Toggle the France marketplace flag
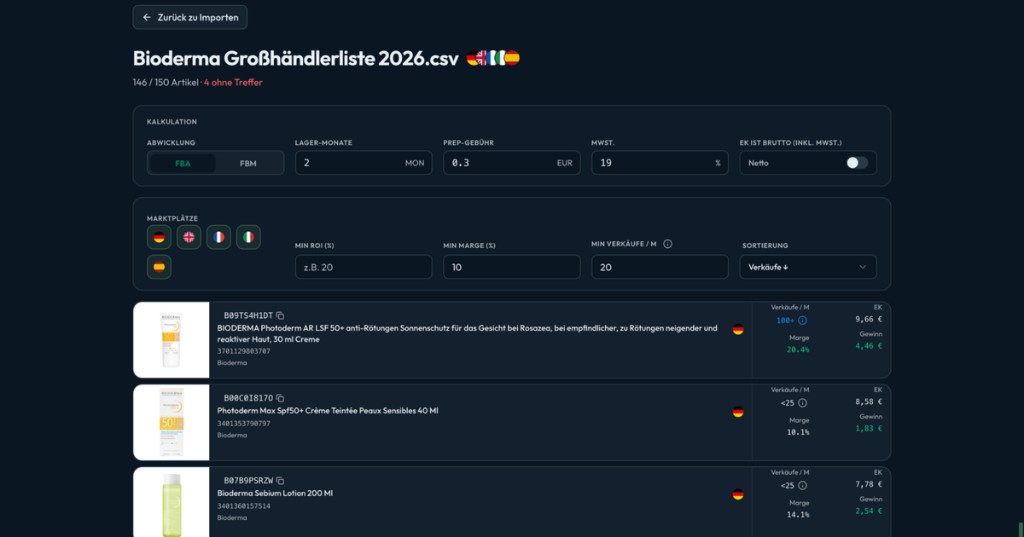Screen dimensions: 1024x537 click(x=219, y=237)
